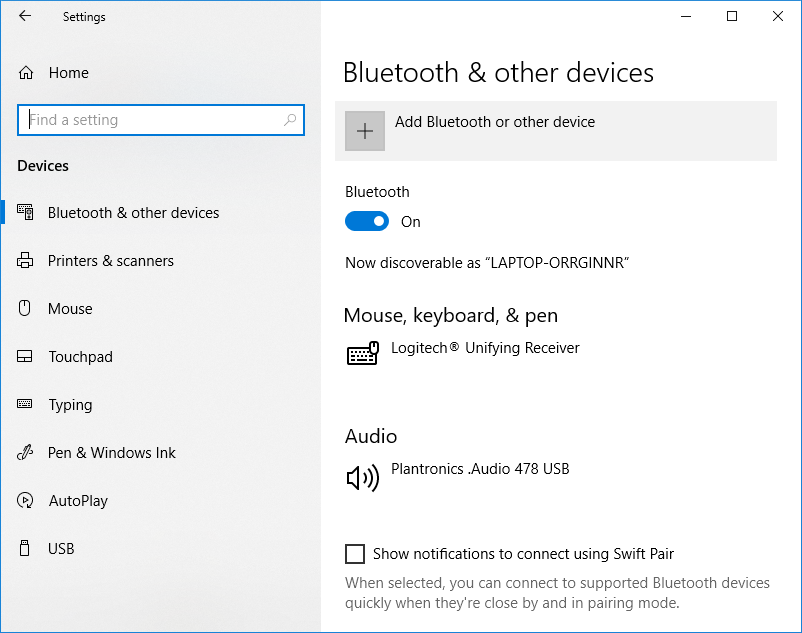Go to Pen & Windows Ink
Viewport: 802px width, 633px height.
click(111, 453)
